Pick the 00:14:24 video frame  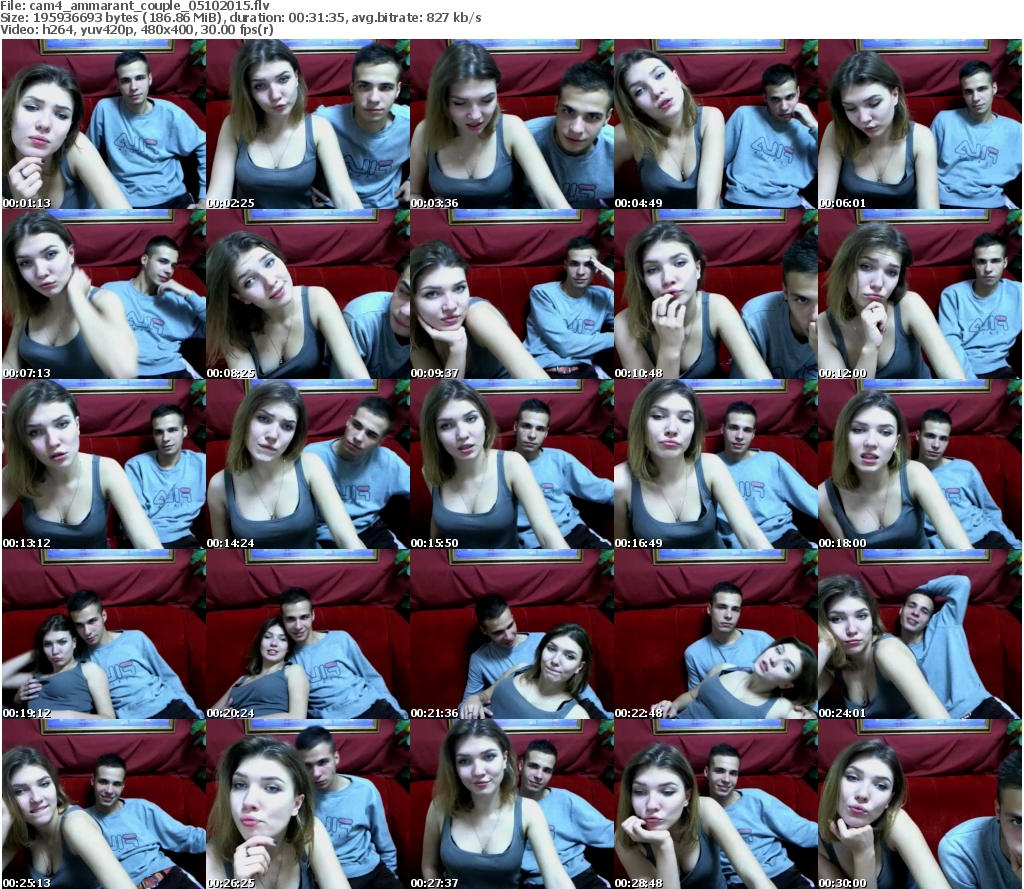pyautogui.click(x=308, y=464)
